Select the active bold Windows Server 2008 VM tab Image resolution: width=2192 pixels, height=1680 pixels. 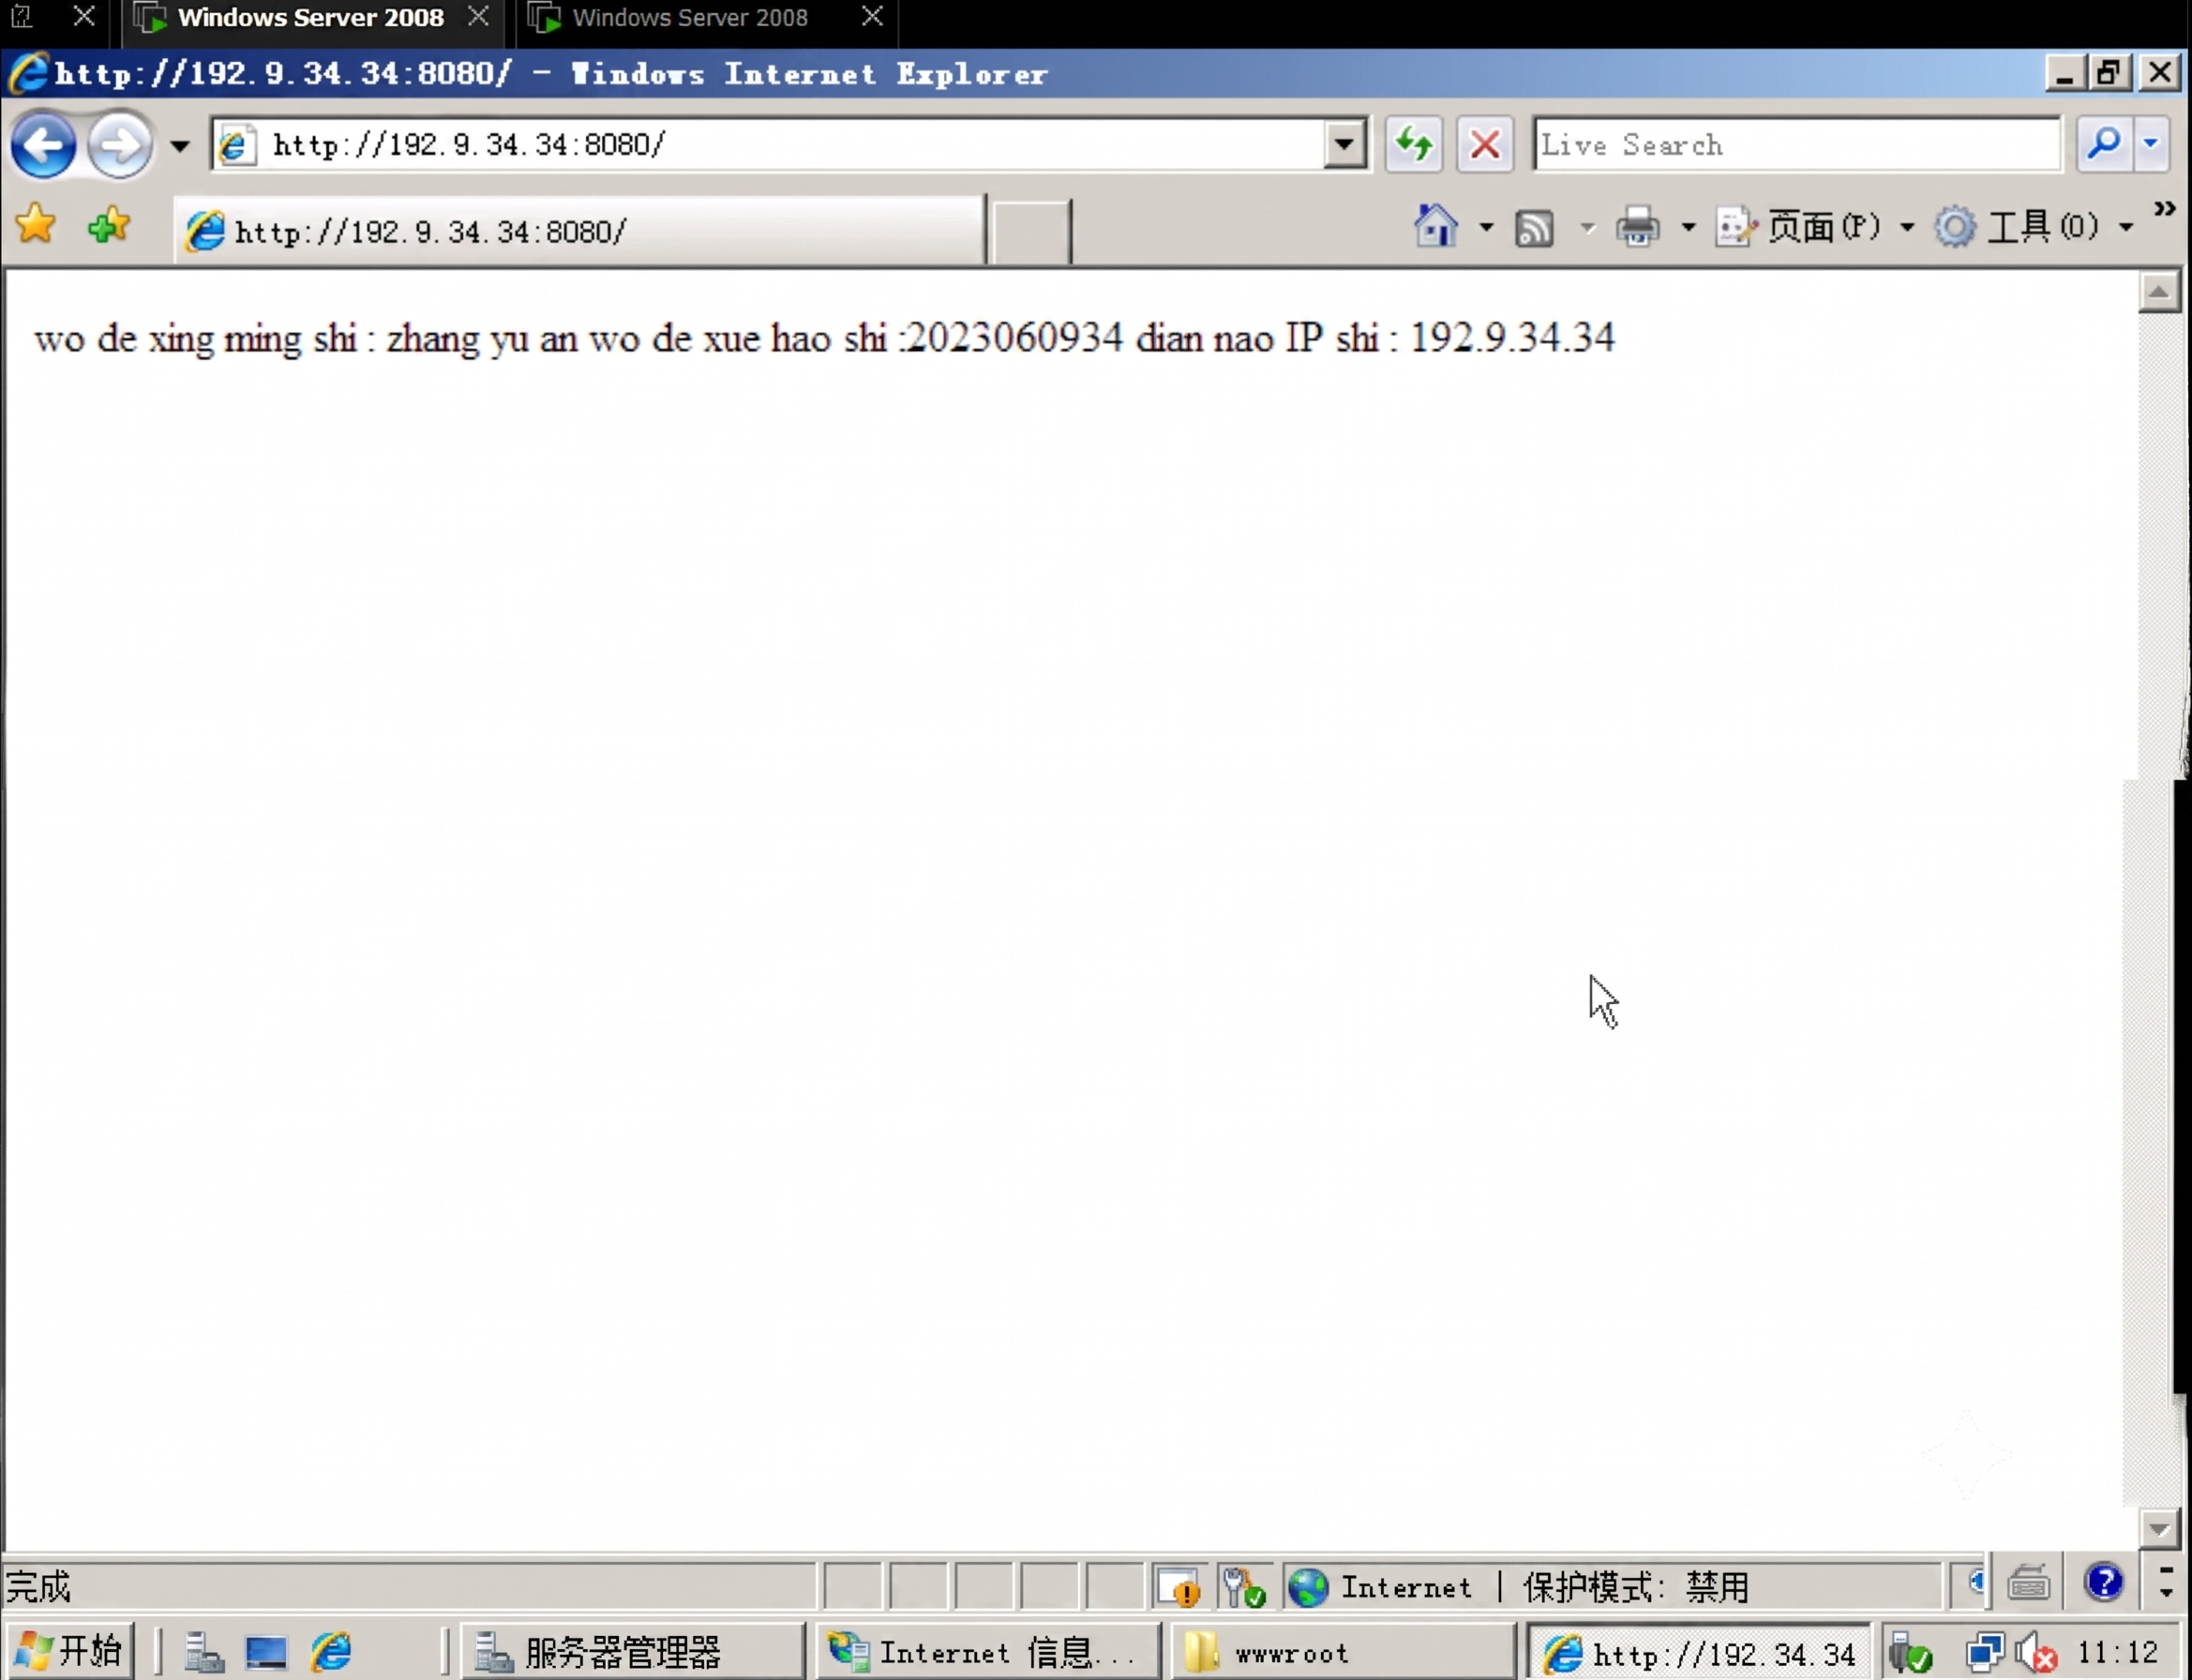[311, 18]
